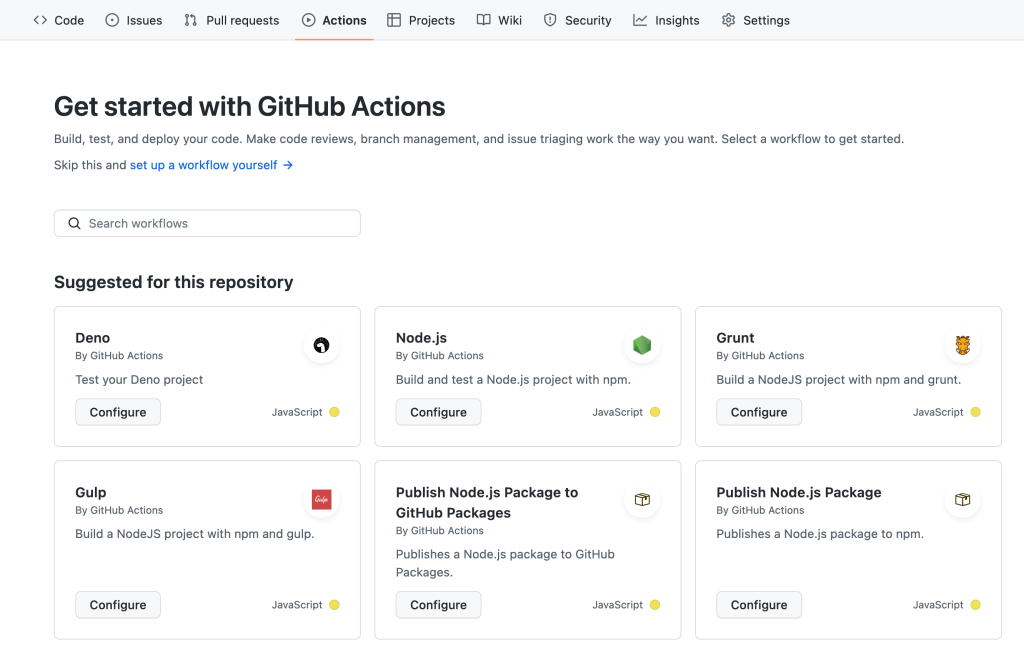1024x663 pixels.
Task: Click the yellow JavaScript dot on Deno card
Action: (334, 412)
